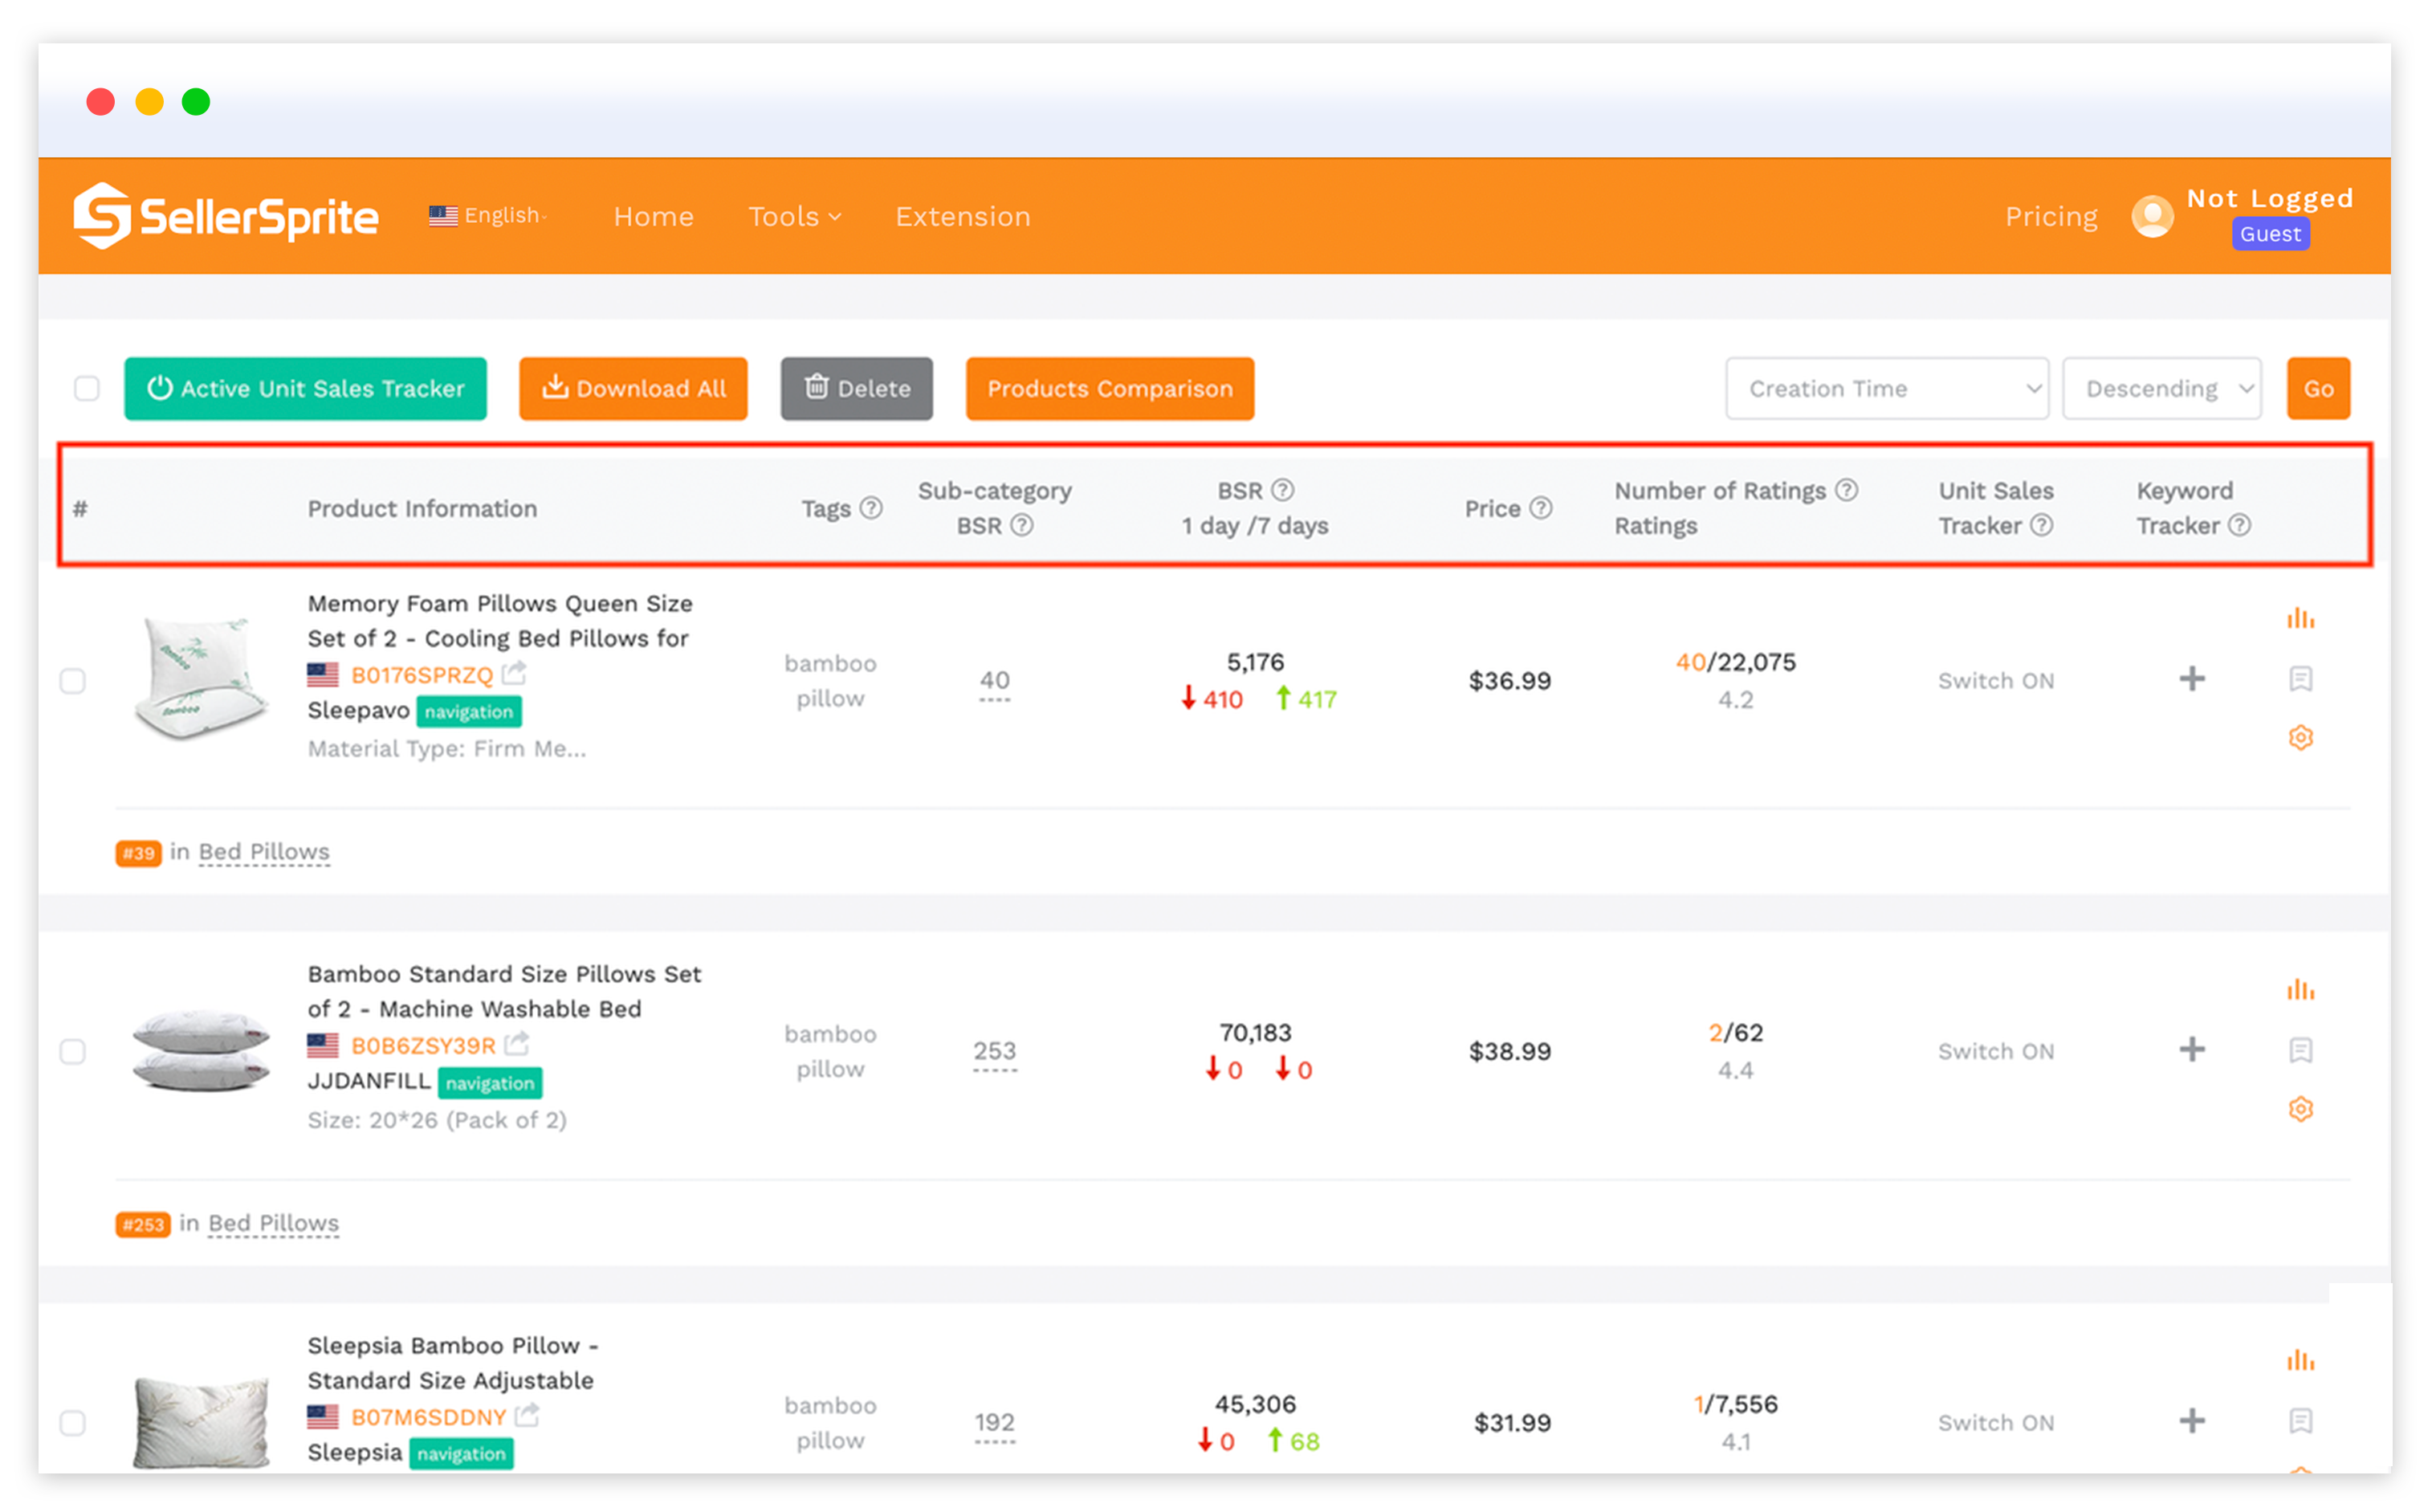2428x1512 pixels.
Task: Open external link icon beside B0176SPRZQ
Action: tap(514, 673)
